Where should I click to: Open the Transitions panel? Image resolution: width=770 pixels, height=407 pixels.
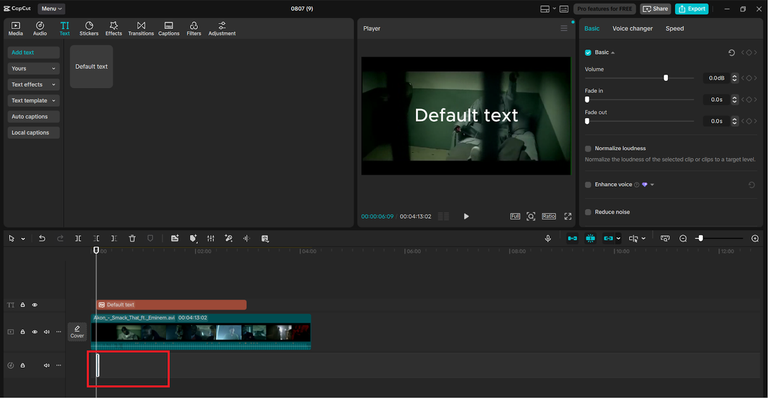tap(141, 28)
